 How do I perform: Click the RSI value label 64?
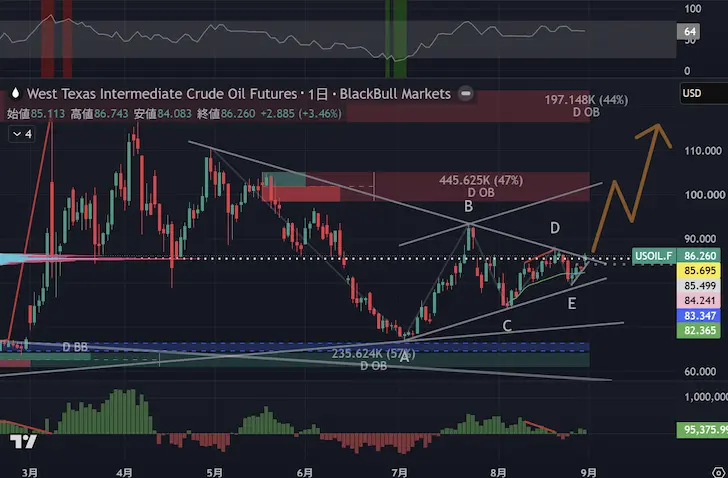(689, 32)
